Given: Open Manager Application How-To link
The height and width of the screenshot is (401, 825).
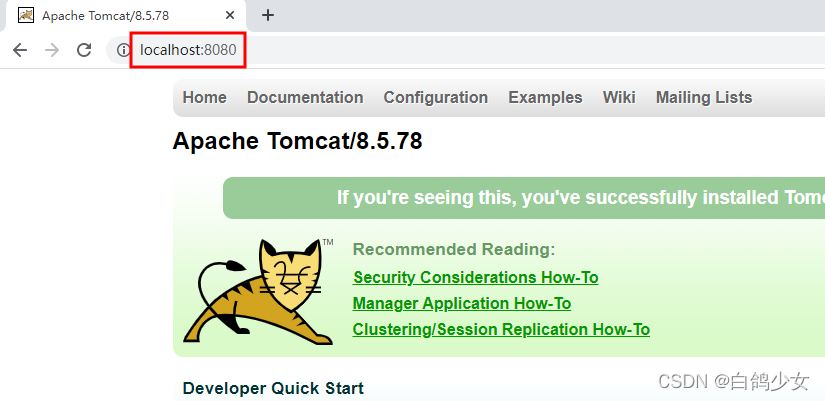Looking at the screenshot, I should [462, 304].
